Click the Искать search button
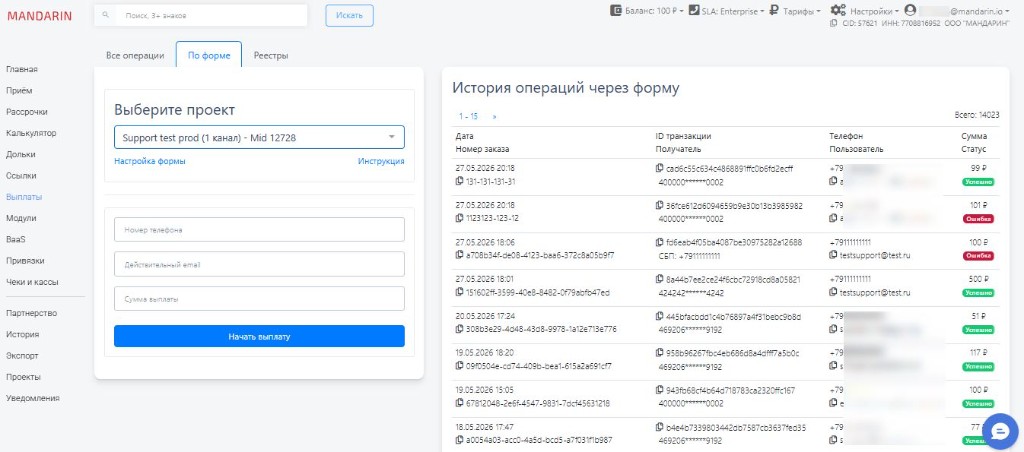1024x452 pixels. (349, 16)
